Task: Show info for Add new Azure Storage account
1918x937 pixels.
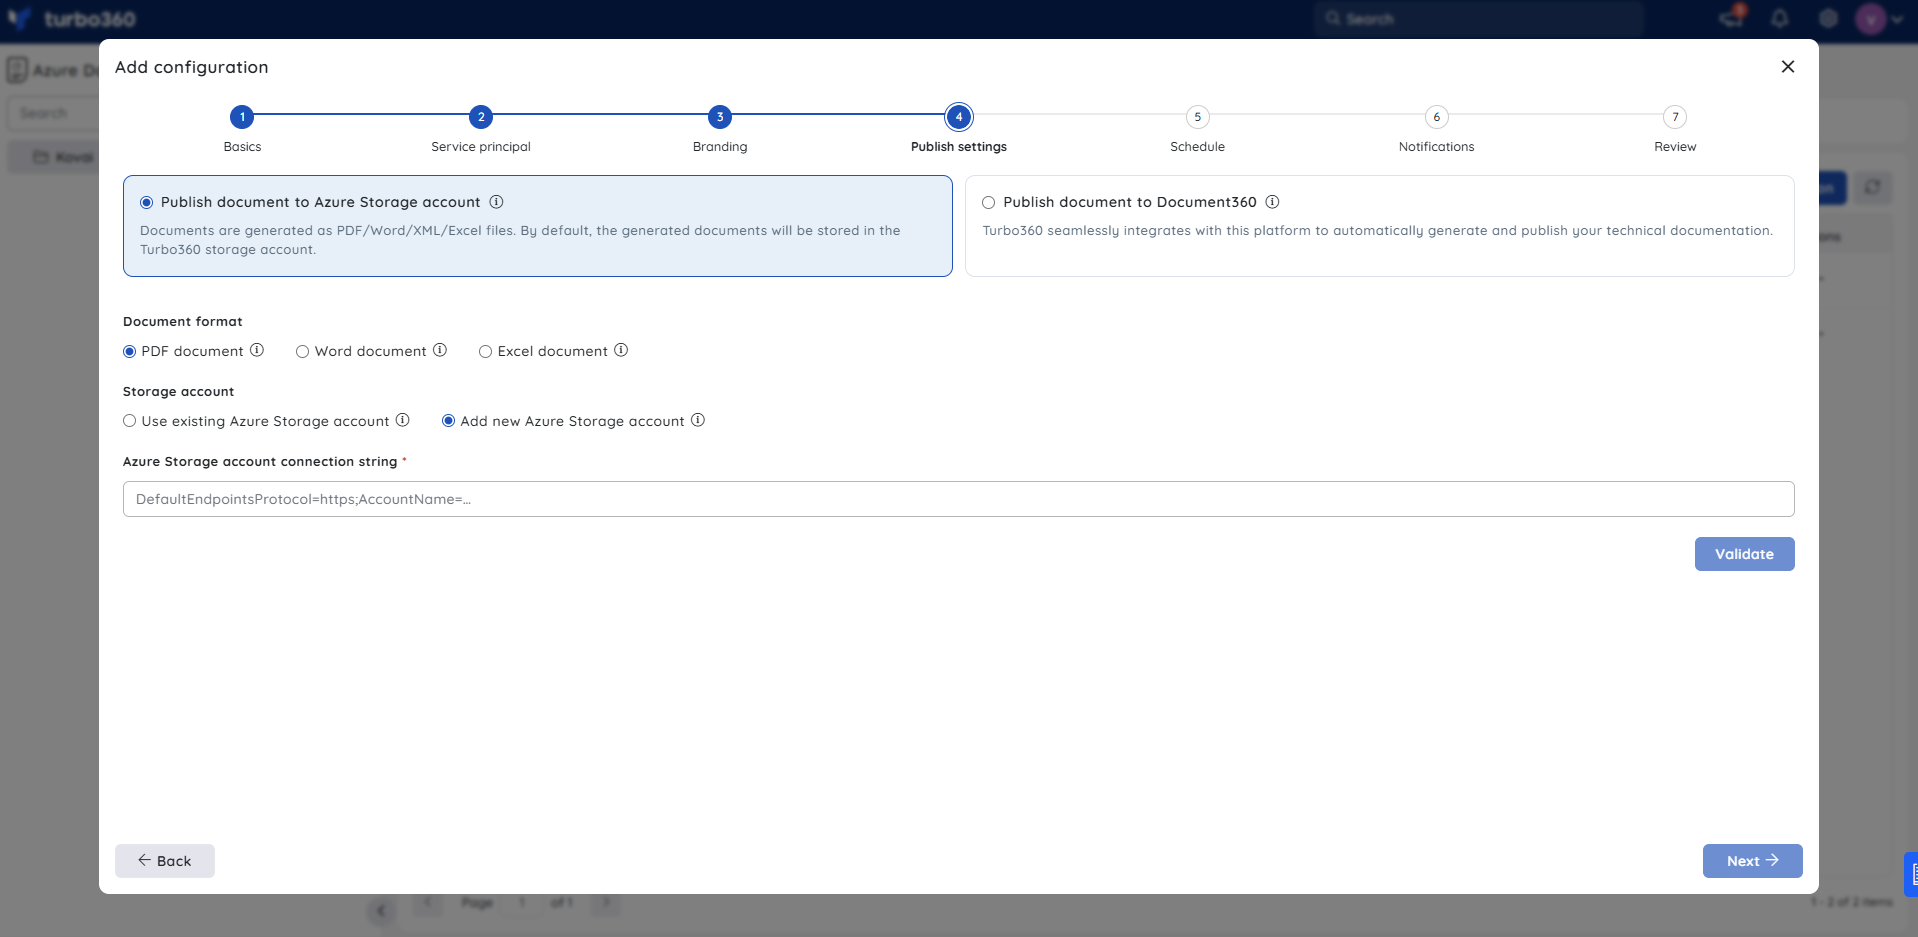Action: pyautogui.click(x=698, y=420)
